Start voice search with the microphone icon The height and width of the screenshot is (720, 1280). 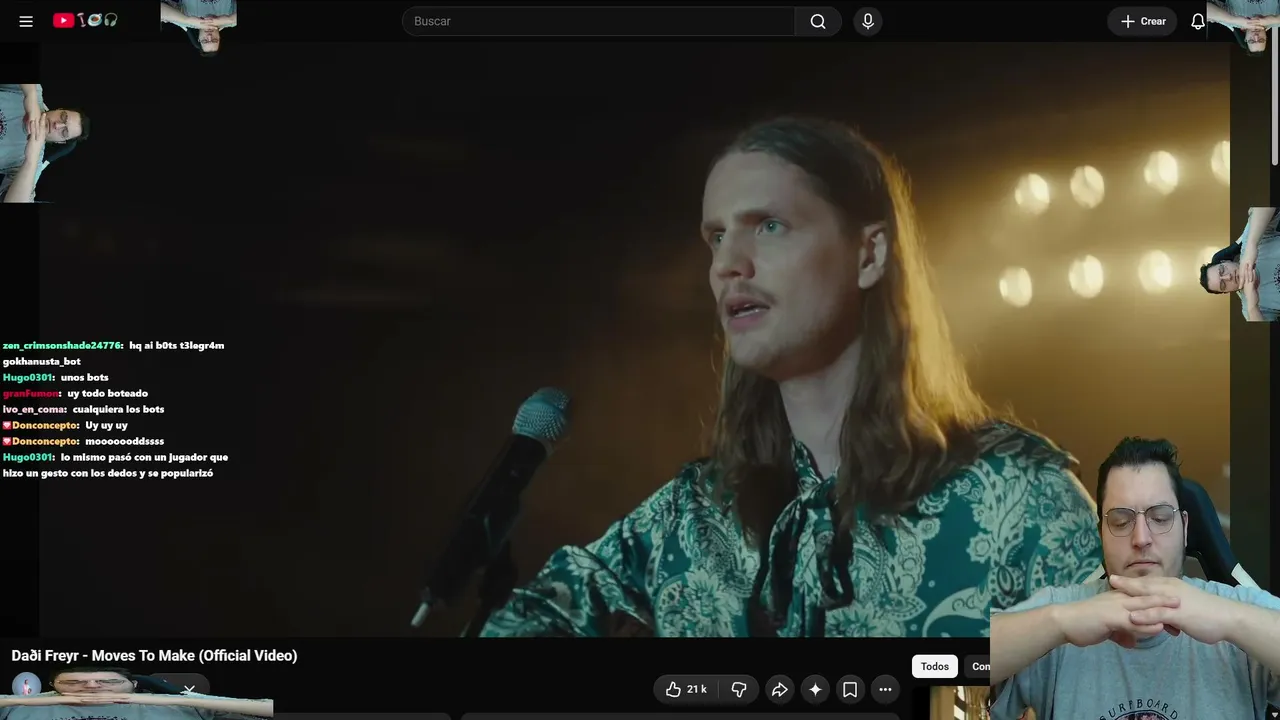tap(868, 21)
